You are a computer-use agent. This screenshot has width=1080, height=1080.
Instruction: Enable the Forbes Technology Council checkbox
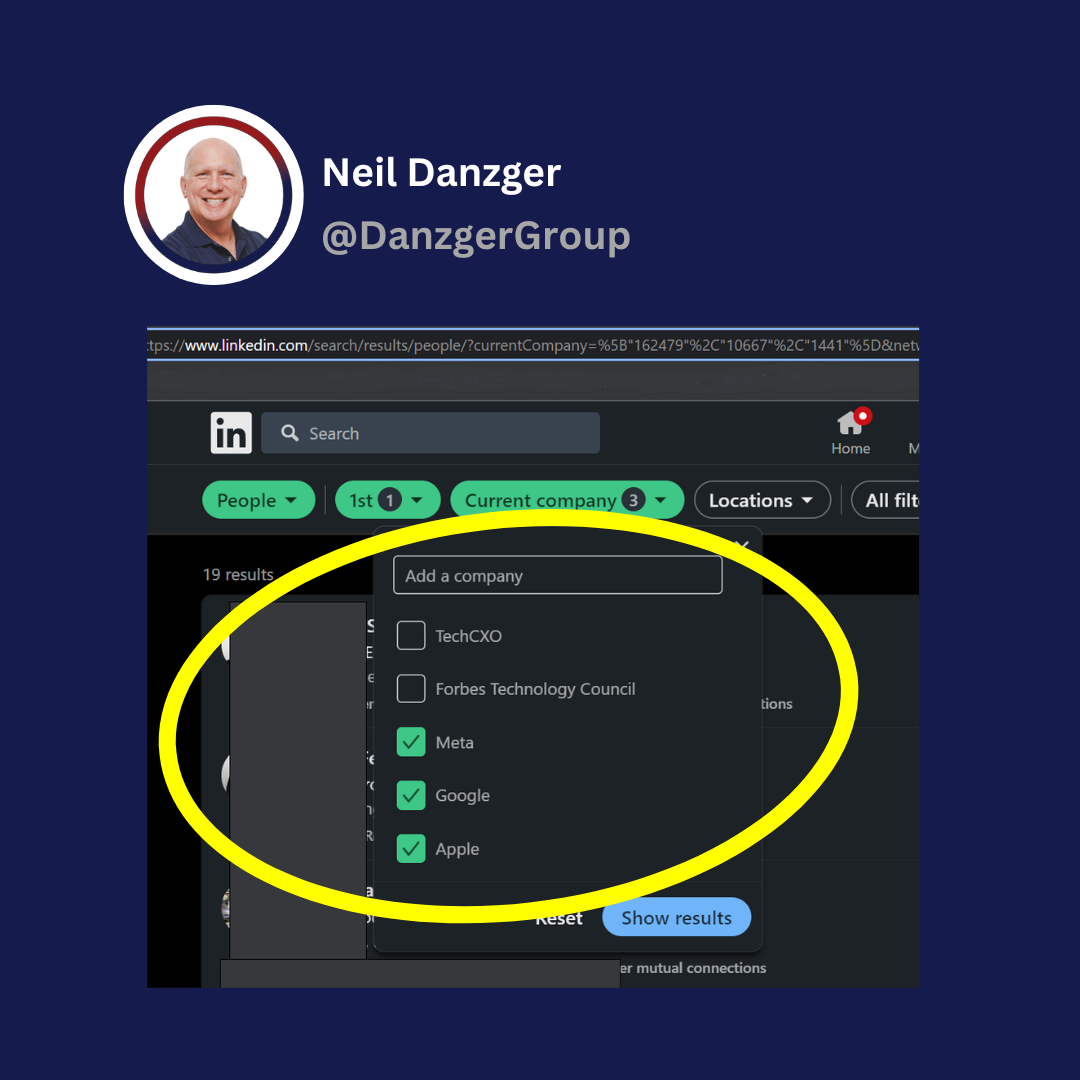point(411,689)
